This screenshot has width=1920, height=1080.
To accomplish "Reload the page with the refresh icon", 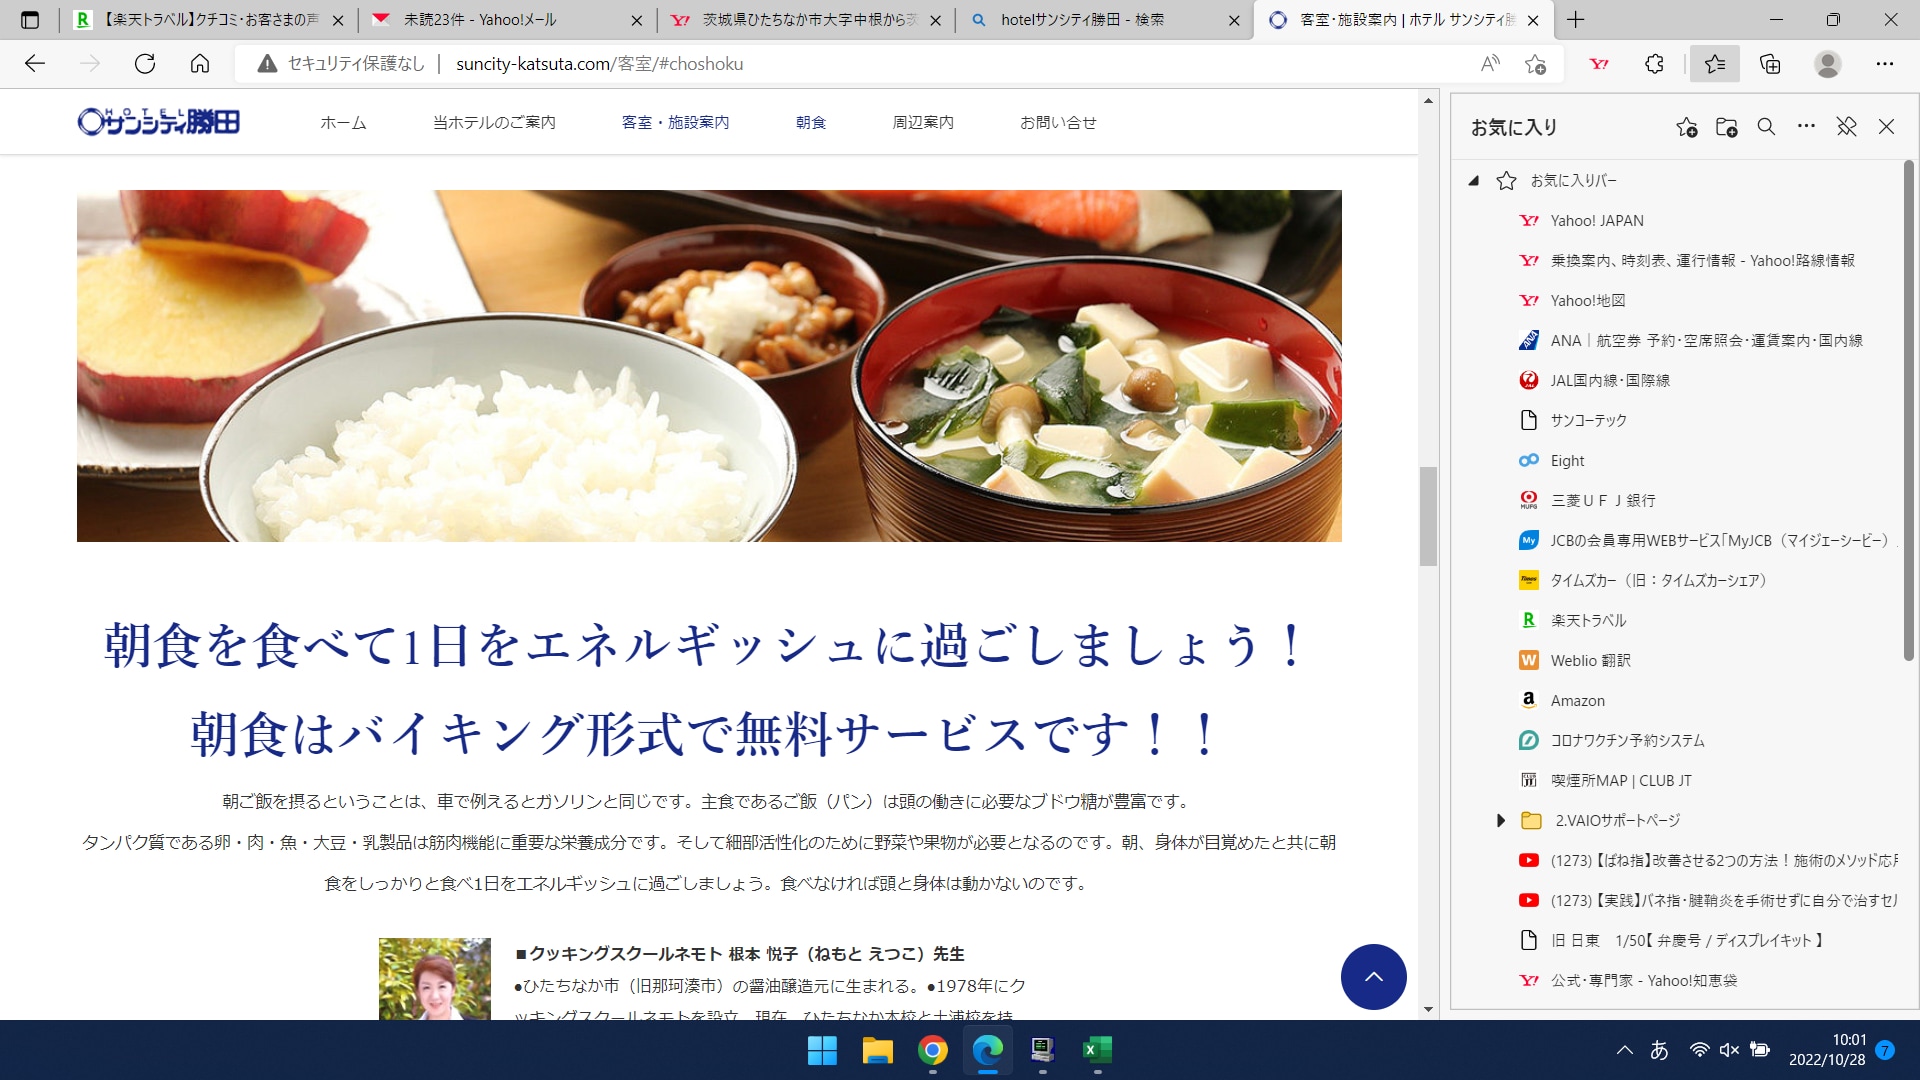I will point(145,64).
